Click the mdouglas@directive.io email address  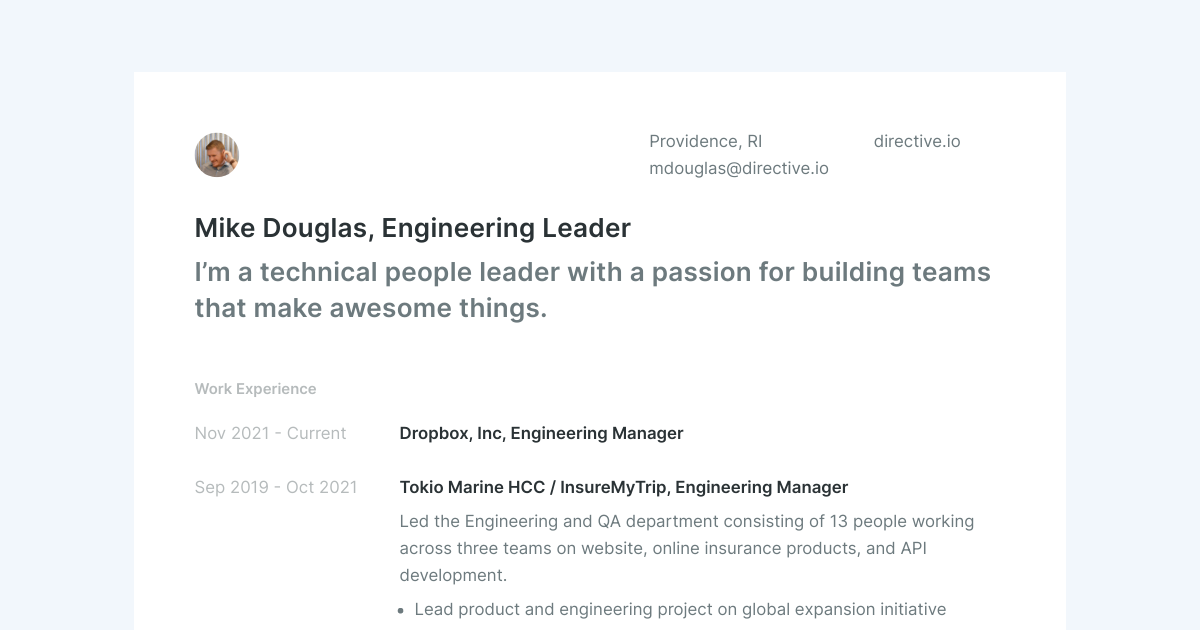(x=738, y=168)
